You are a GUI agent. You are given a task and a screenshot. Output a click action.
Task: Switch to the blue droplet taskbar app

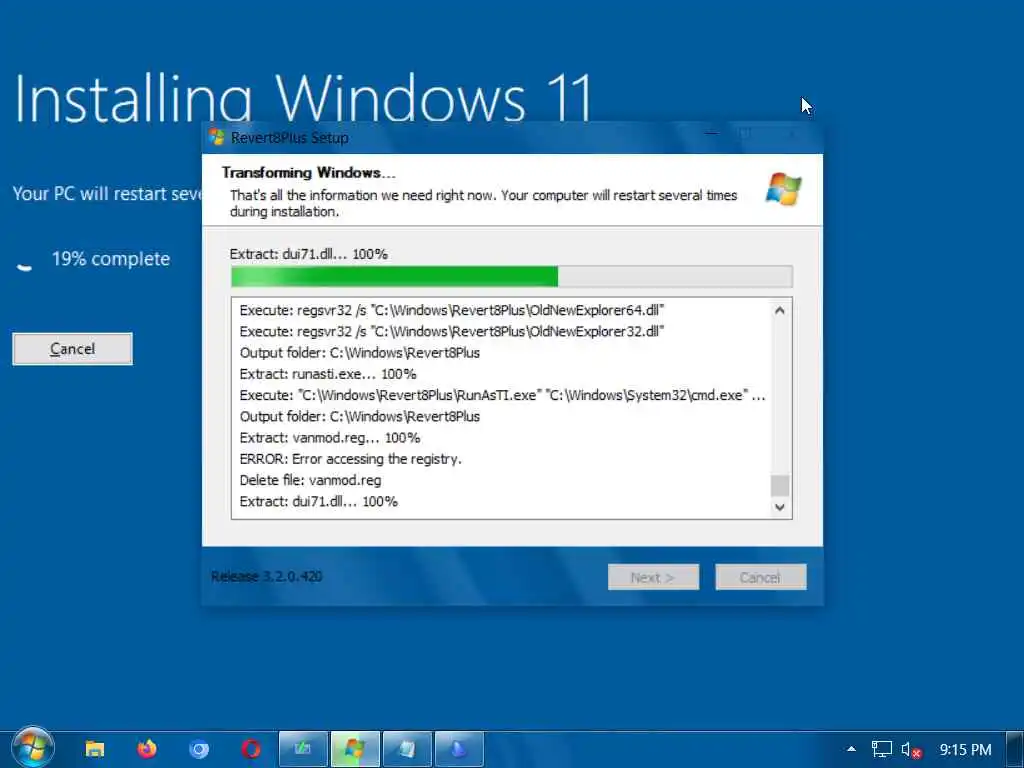459,749
